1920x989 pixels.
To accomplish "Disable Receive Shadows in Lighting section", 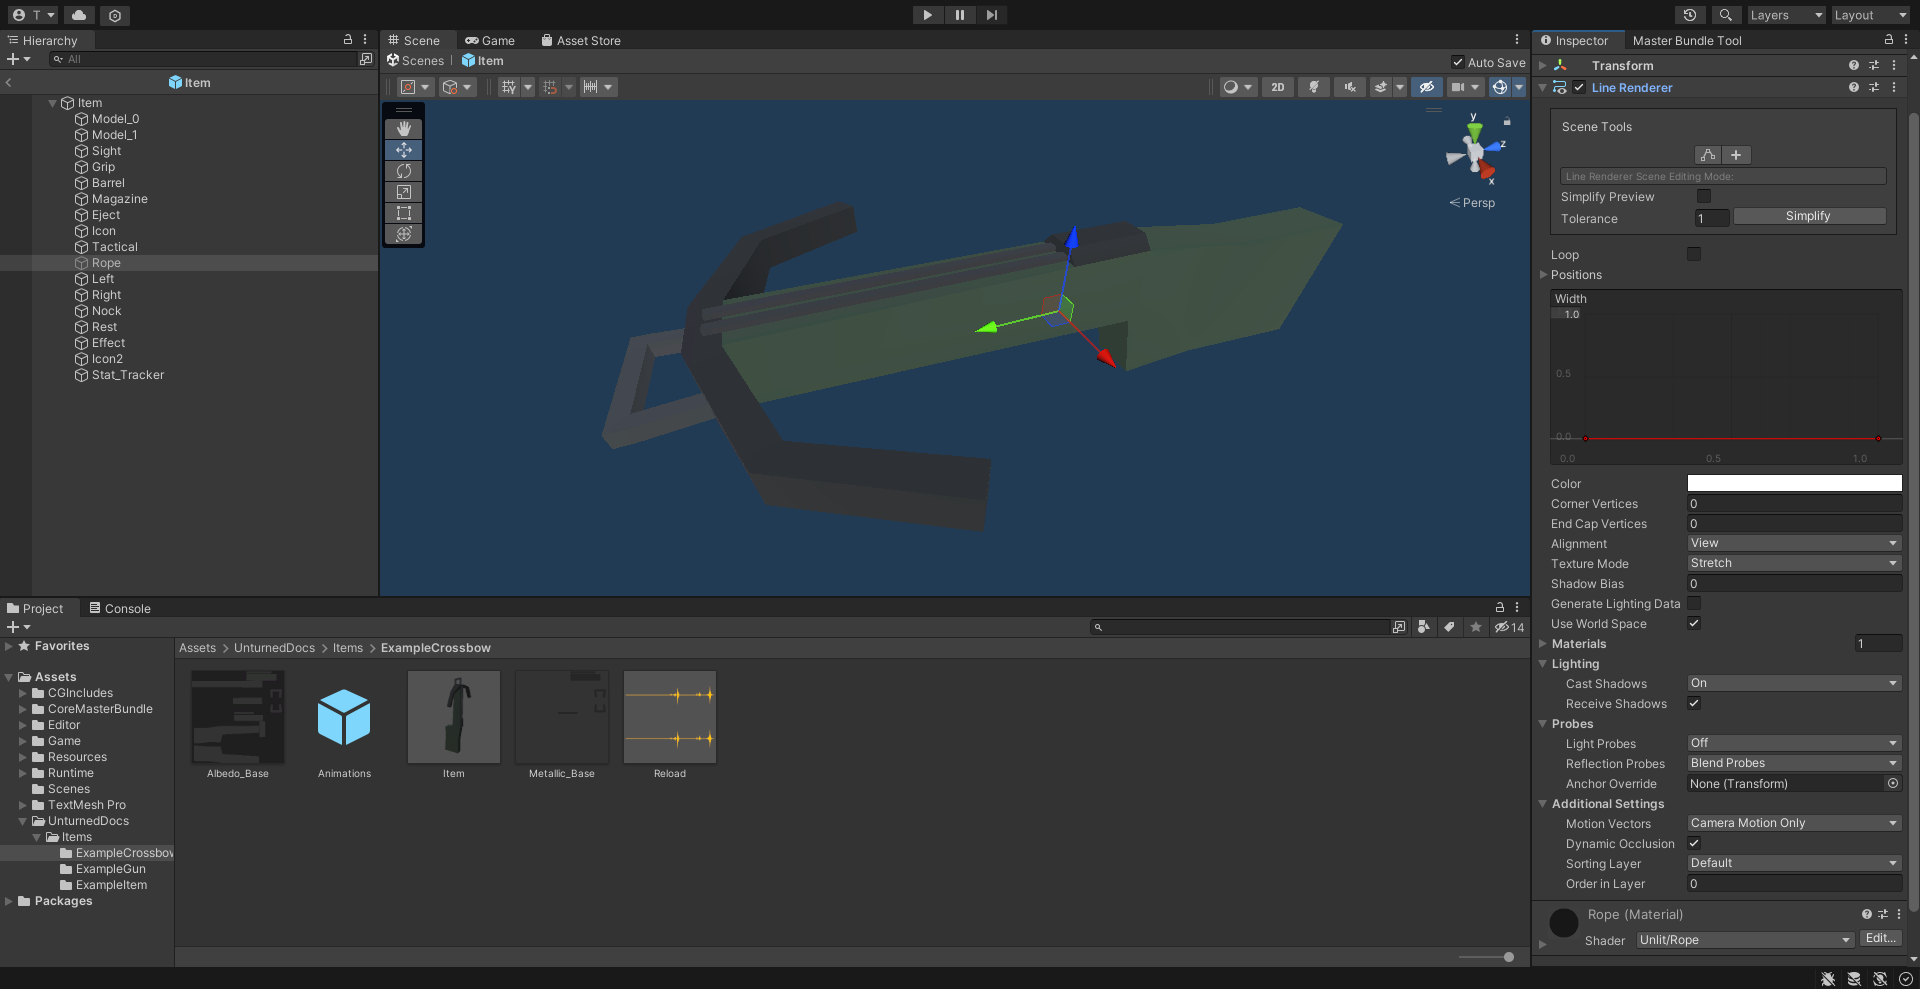I will click(x=1694, y=703).
